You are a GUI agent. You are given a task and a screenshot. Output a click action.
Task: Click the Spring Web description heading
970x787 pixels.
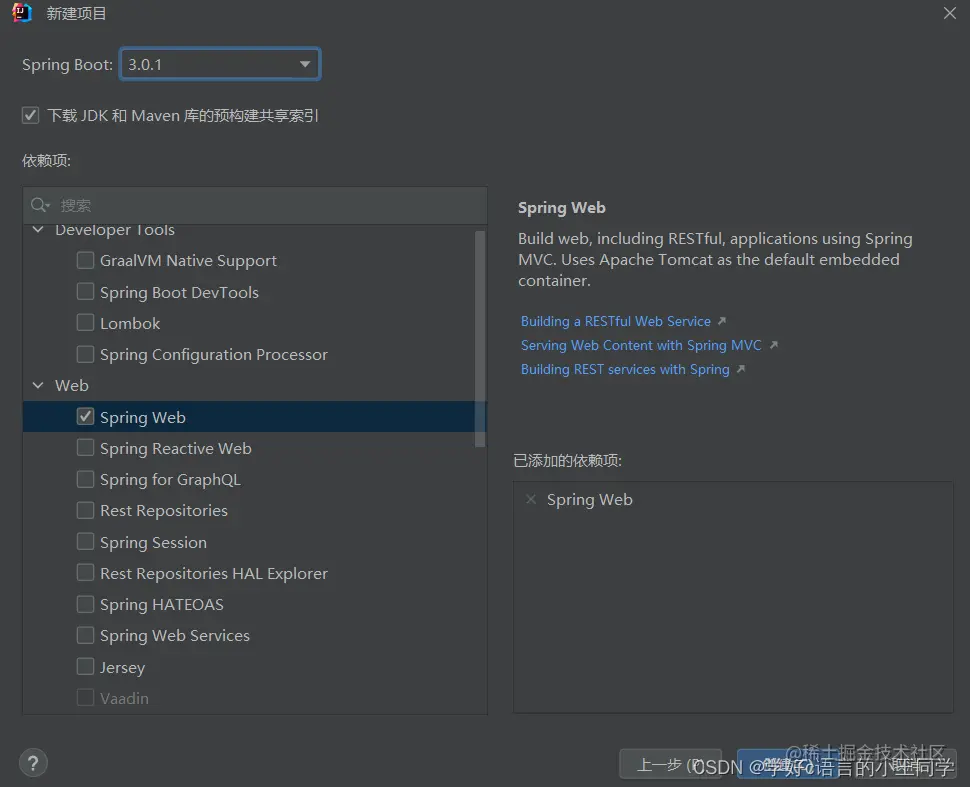[x=562, y=208]
